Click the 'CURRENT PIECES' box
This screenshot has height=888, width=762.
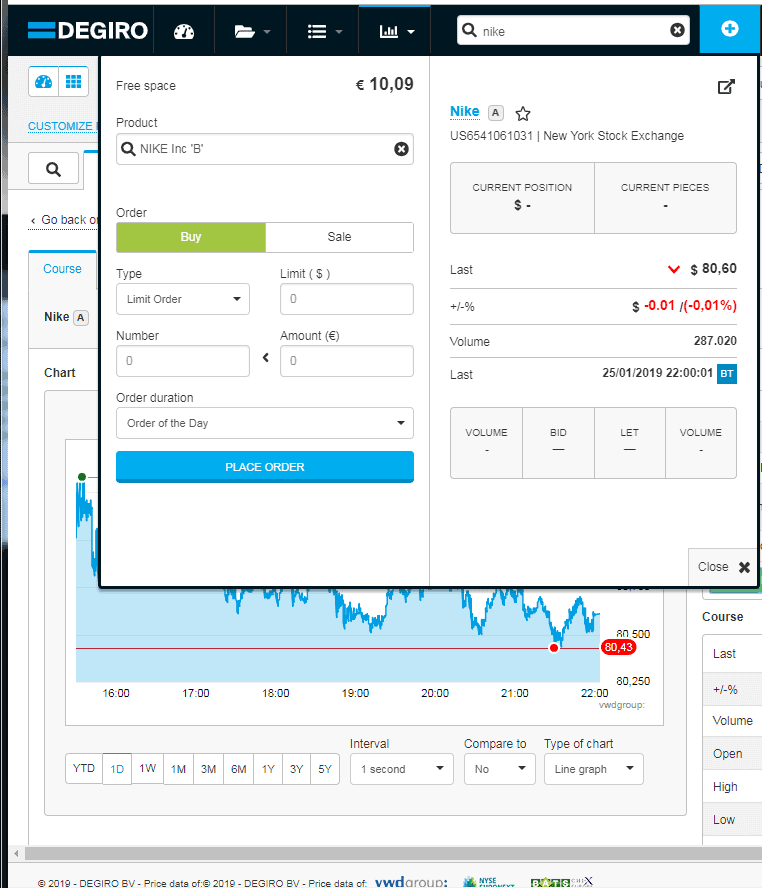[x=665, y=198]
